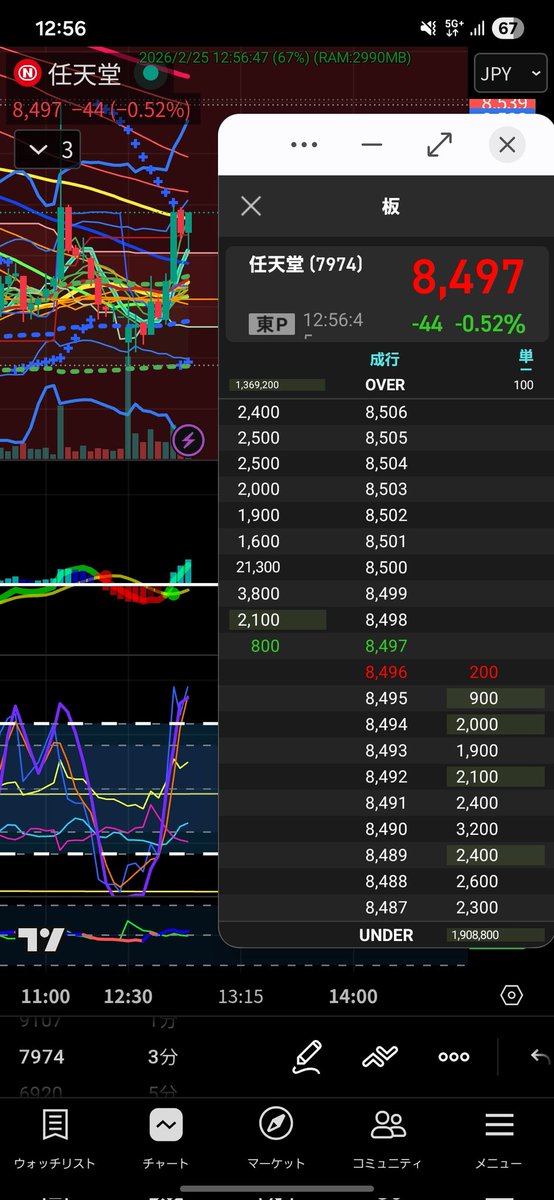The height and width of the screenshot is (1200, 554).
Task: Tap the UNDER total row label
Action: (x=386, y=935)
